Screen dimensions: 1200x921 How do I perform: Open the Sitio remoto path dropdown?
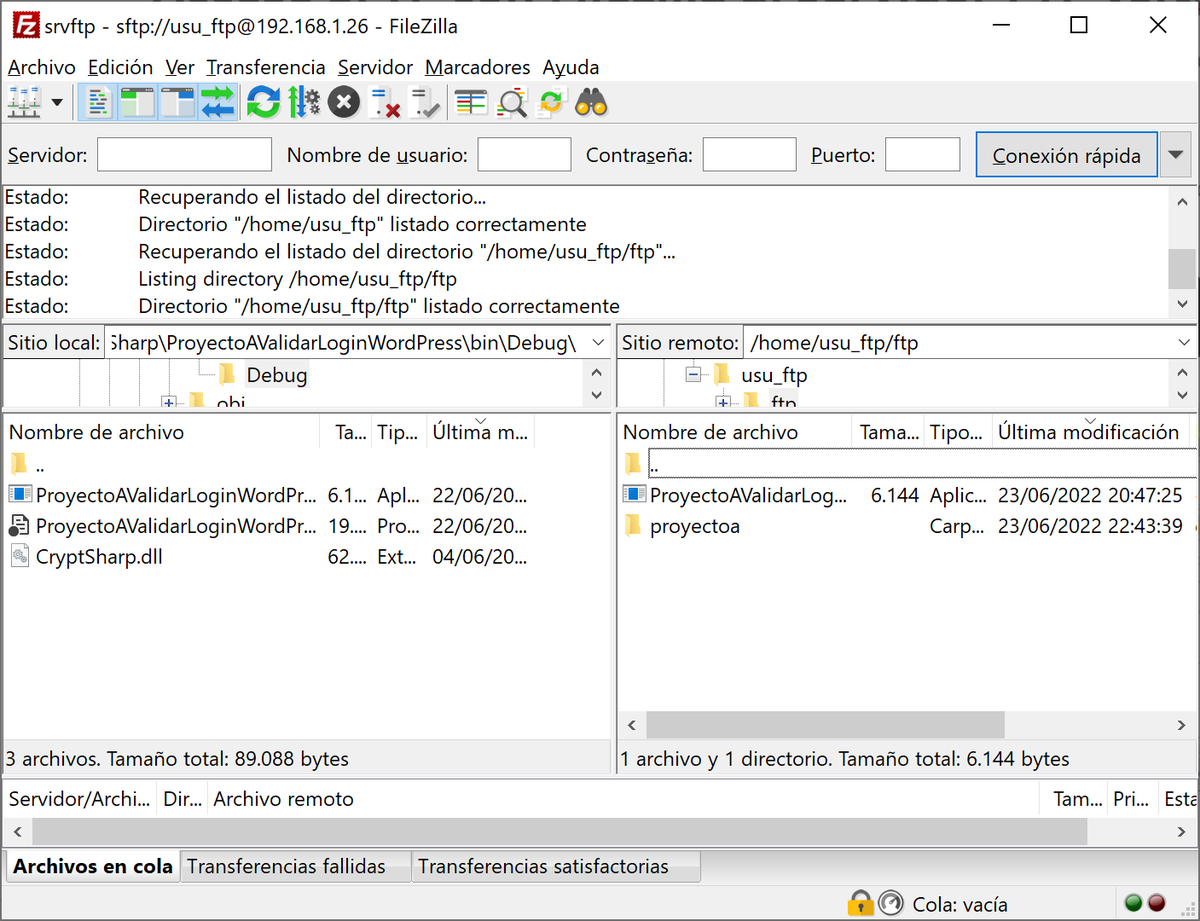point(1184,343)
